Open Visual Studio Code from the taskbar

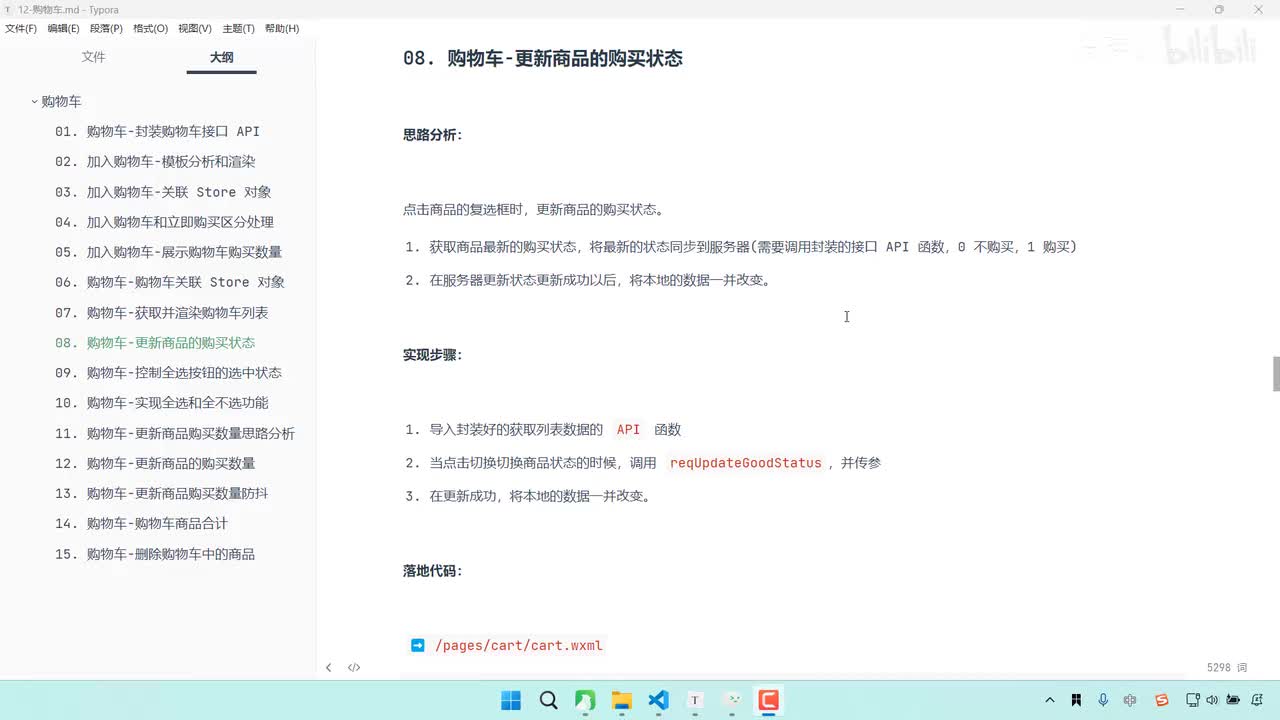tap(658, 700)
